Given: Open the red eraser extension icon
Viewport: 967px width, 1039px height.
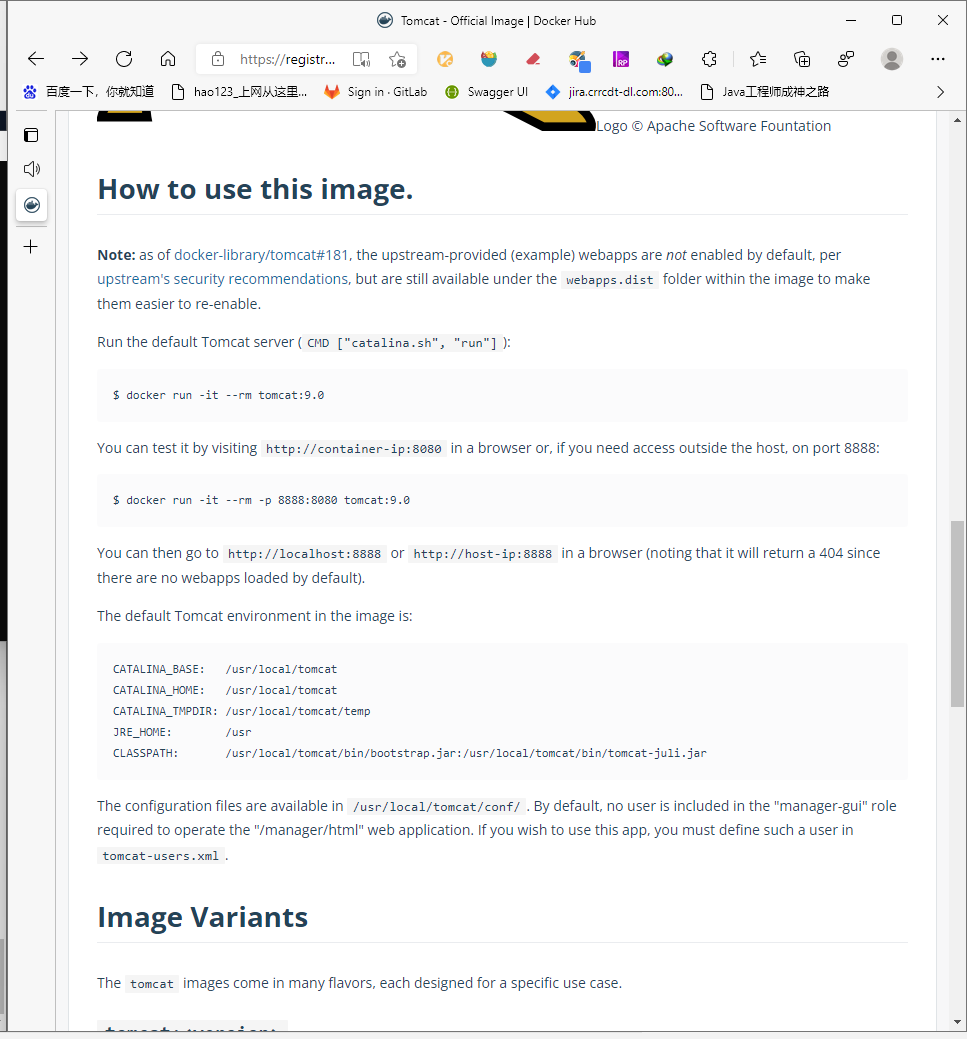Looking at the screenshot, I should point(533,60).
